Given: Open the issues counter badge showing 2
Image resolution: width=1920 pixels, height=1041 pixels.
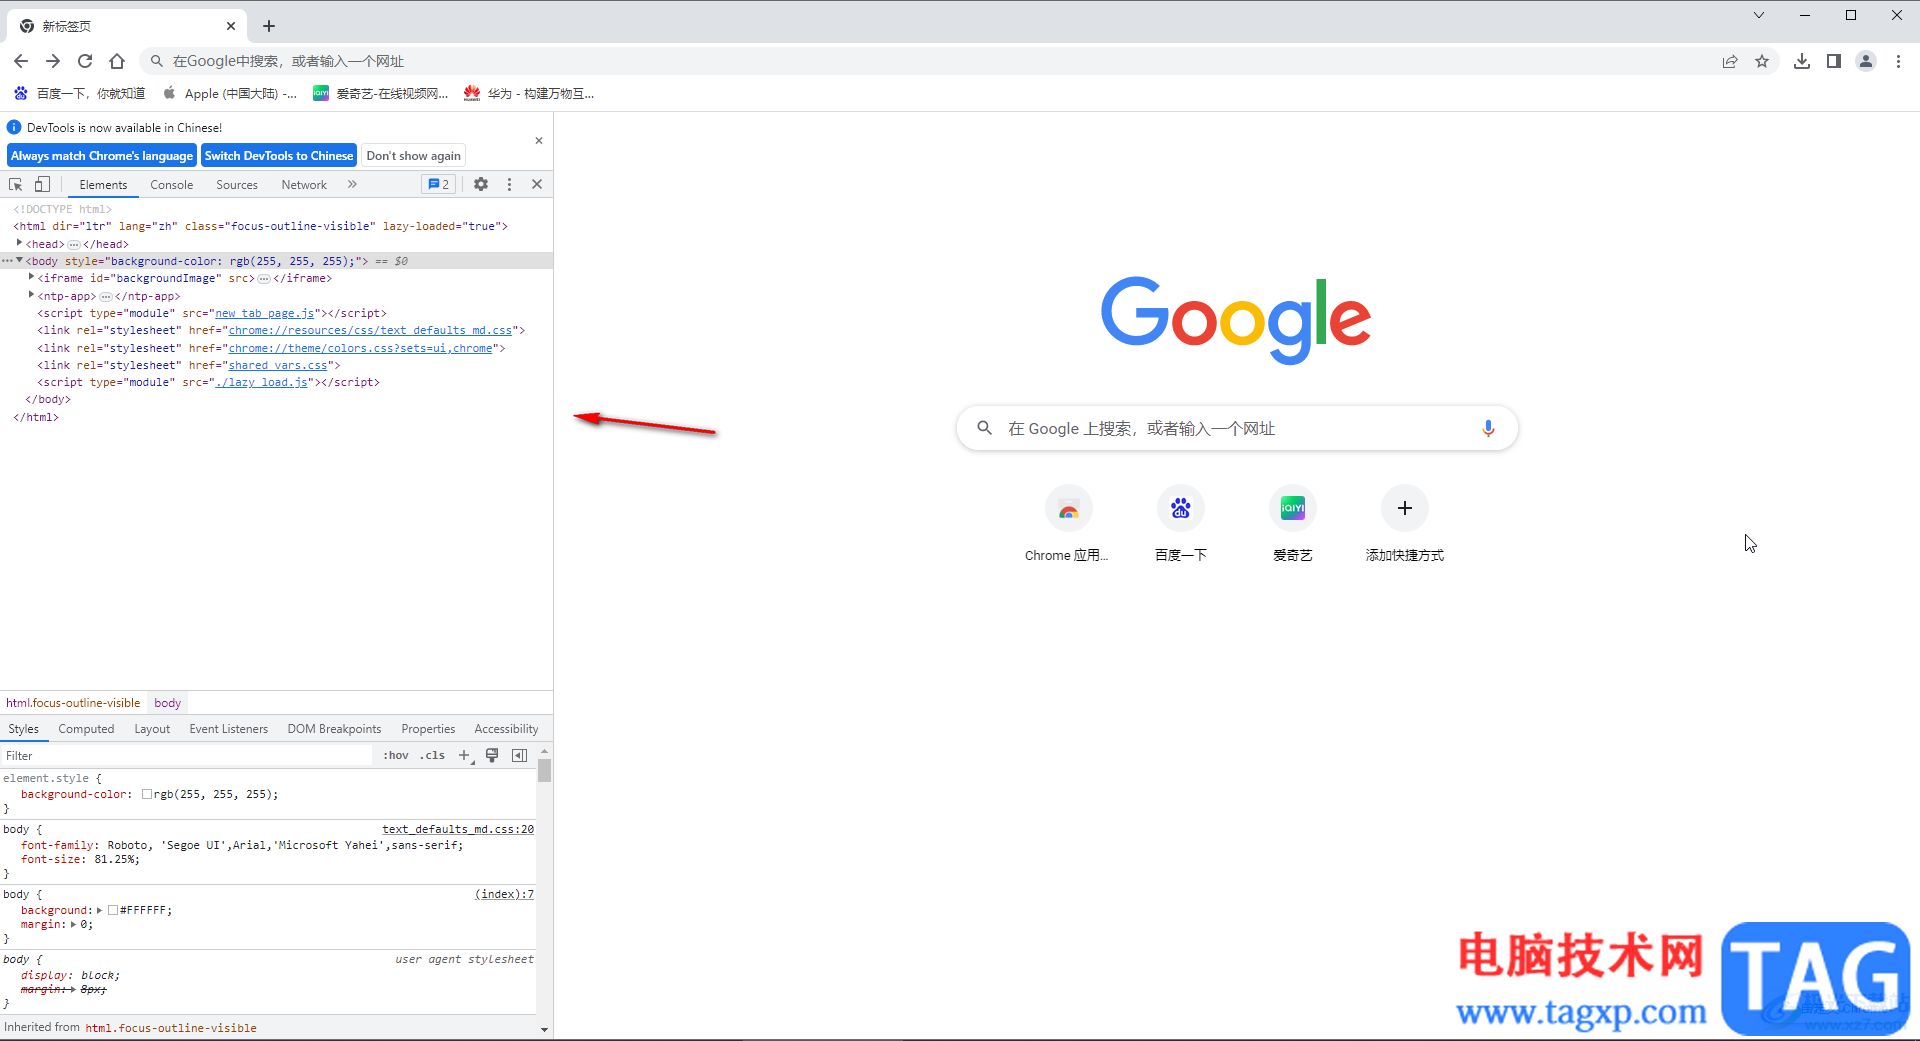Looking at the screenshot, I should click(438, 184).
